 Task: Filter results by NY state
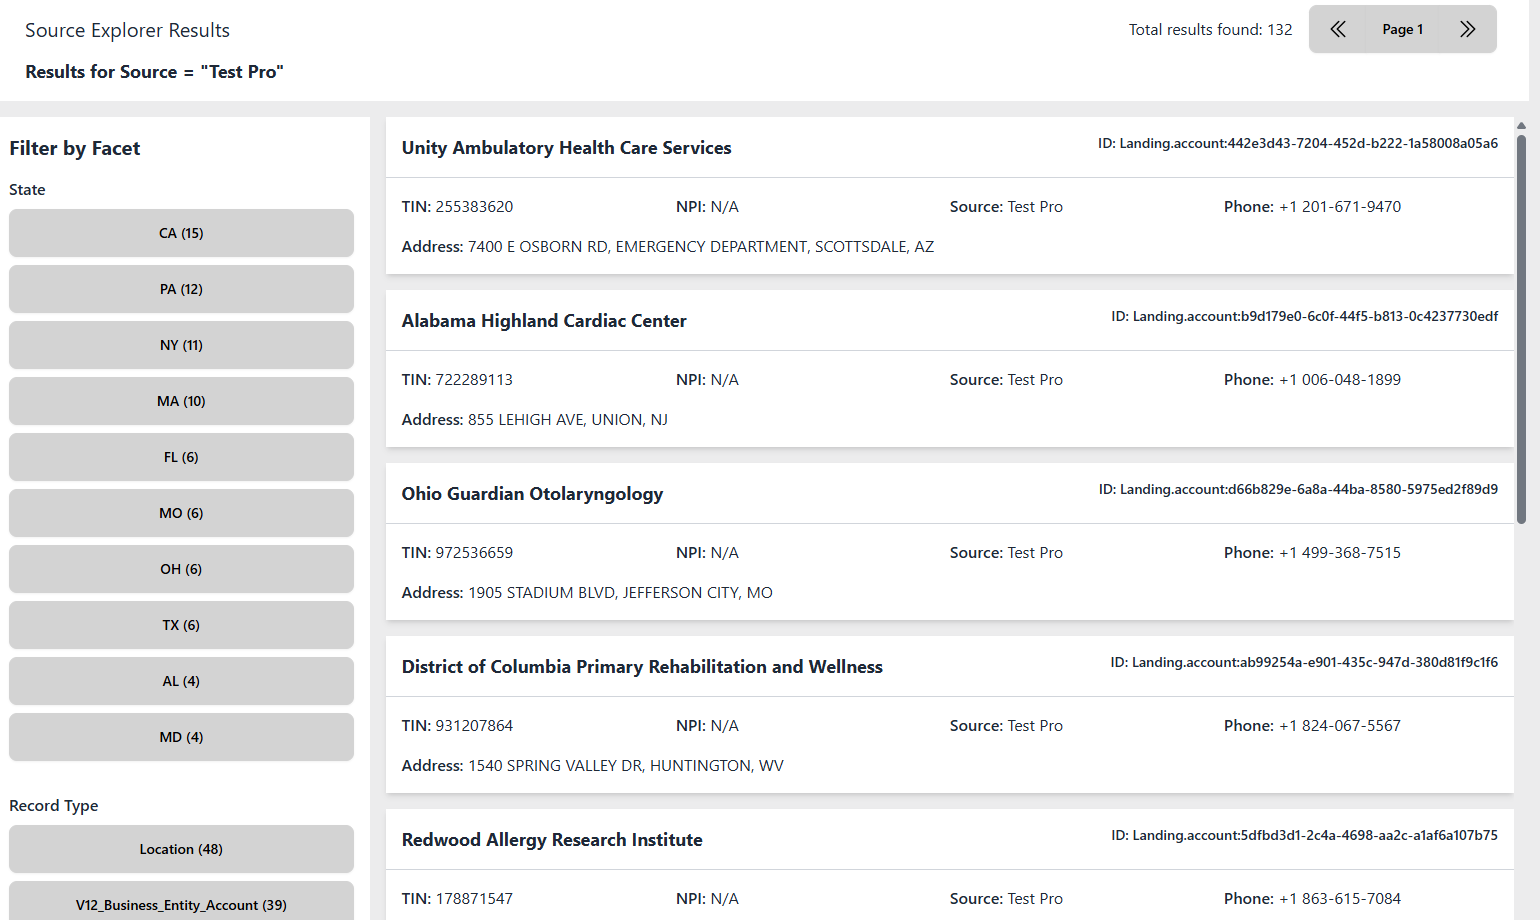tap(181, 345)
